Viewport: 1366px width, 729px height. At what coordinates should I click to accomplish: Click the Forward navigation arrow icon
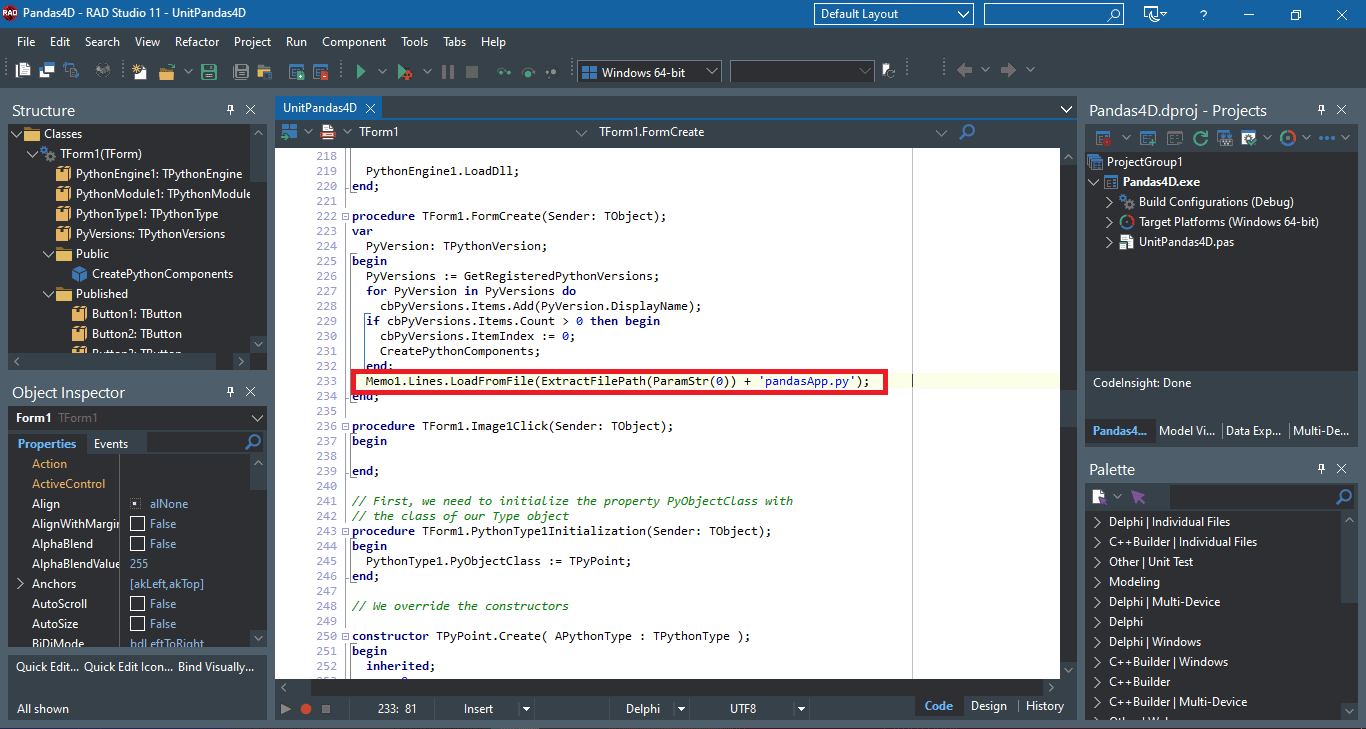(1008, 70)
